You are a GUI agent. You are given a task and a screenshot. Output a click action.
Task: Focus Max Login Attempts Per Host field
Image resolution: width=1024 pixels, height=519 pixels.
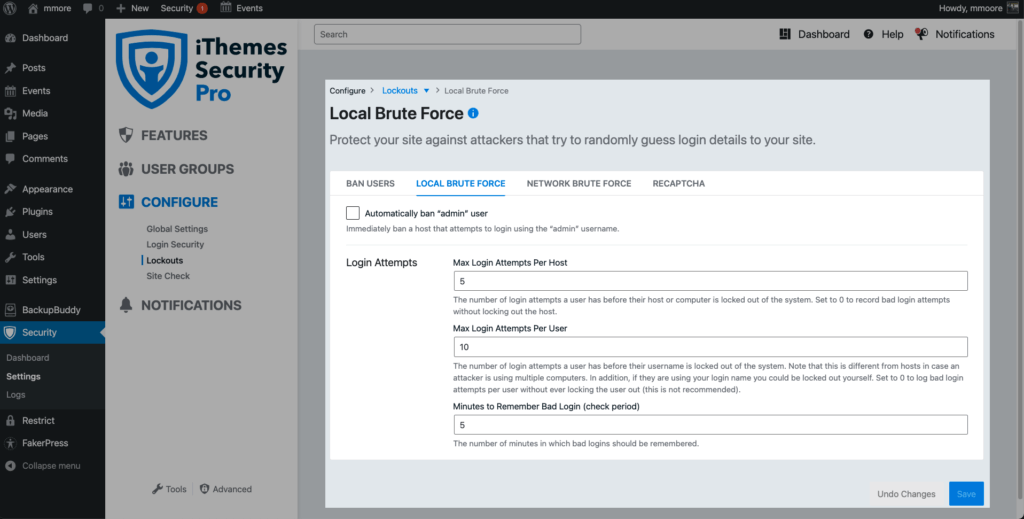click(x=711, y=281)
